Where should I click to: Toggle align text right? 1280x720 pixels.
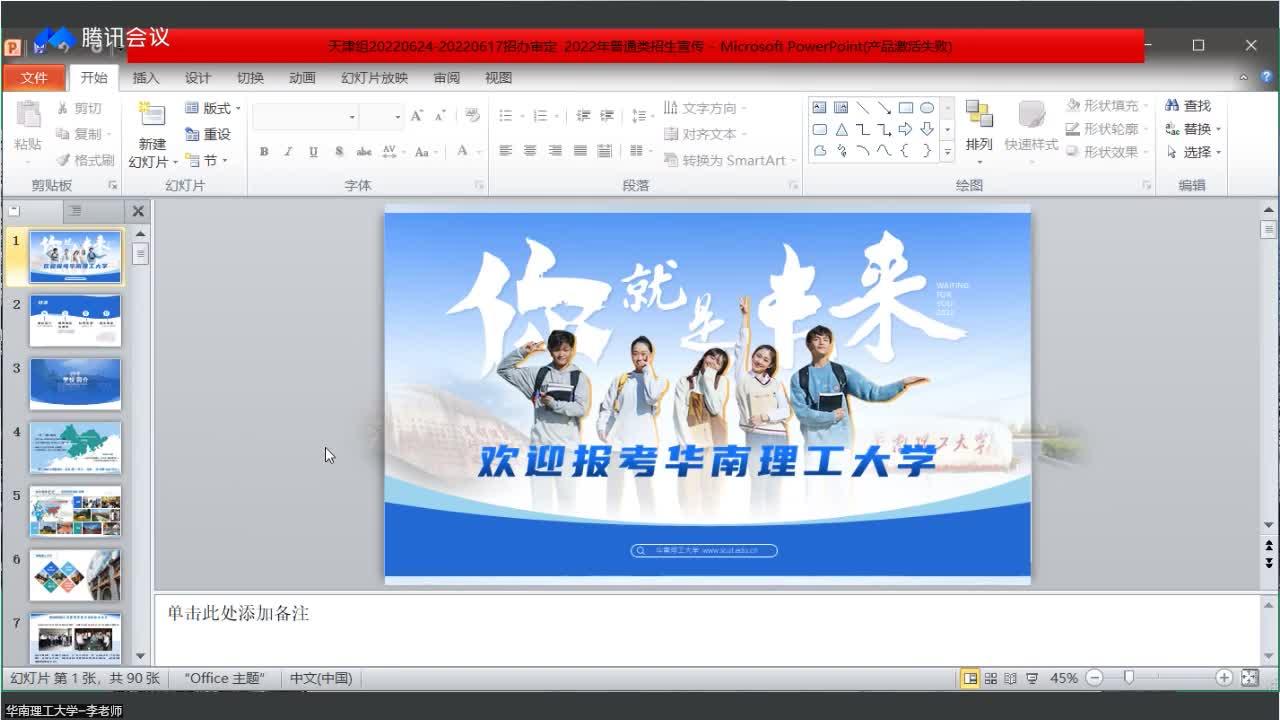click(555, 151)
